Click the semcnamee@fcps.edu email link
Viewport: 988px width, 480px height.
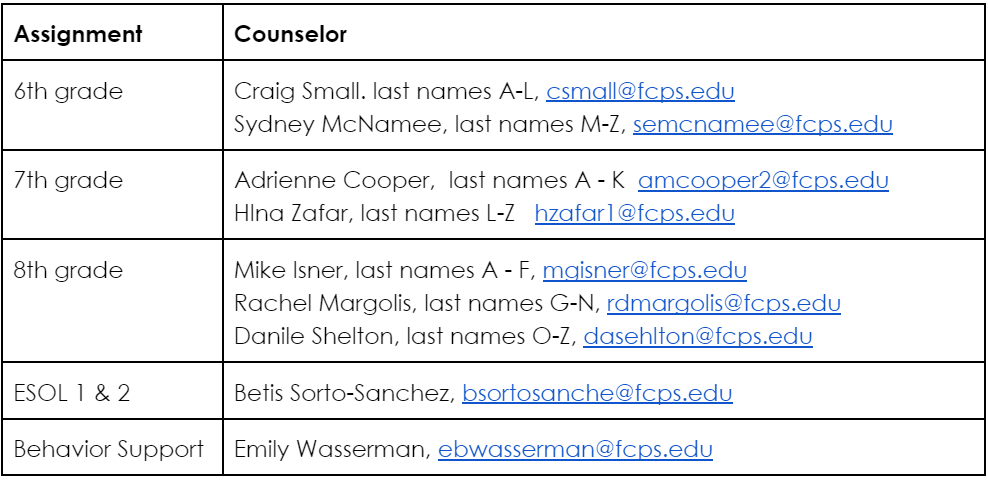(x=762, y=125)
